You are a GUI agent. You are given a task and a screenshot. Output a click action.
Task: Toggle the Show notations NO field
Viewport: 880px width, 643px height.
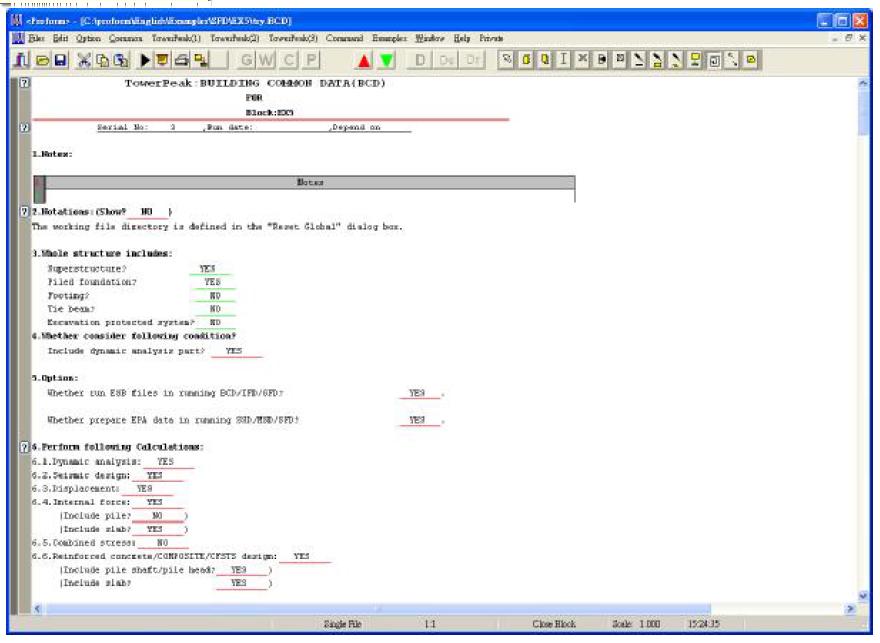click(147, 212)
